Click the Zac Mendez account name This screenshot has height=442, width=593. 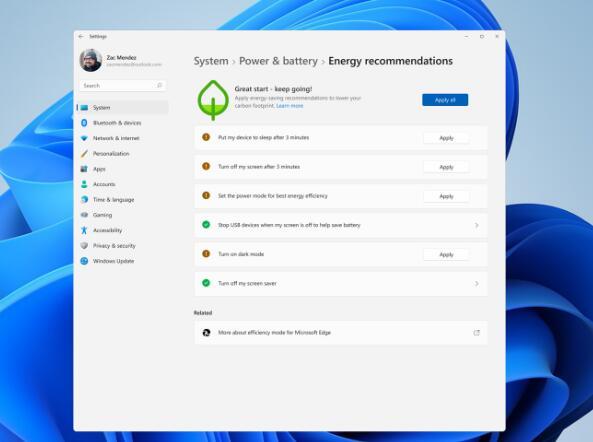tap(121, 57)
